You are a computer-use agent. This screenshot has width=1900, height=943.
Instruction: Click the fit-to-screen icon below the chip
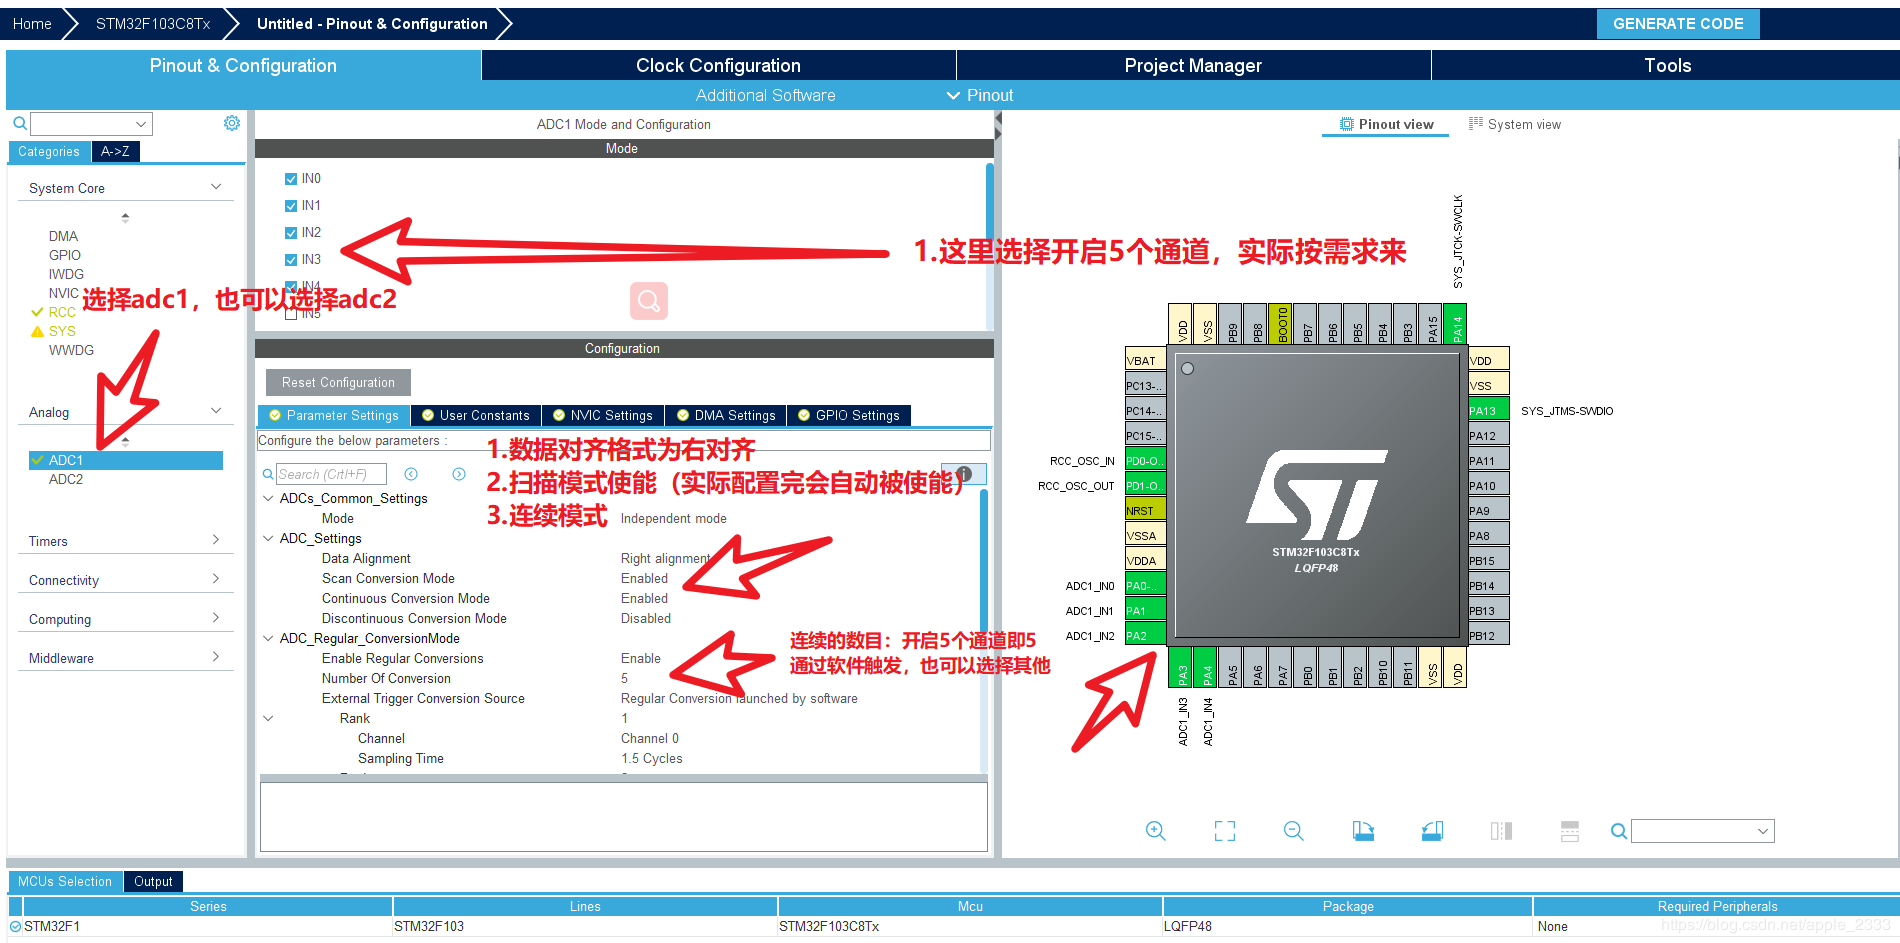1225,831
